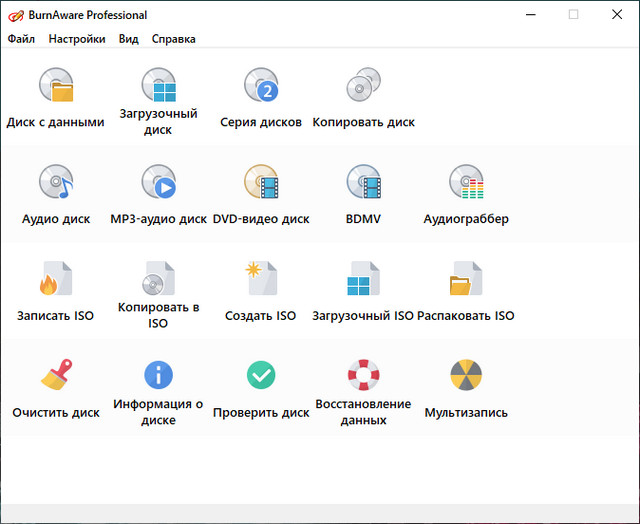Image resolution: width=640 pixels, height=524 pixels.
Task: Open DVD-видео диск tool
Action: tap(261, 184)
